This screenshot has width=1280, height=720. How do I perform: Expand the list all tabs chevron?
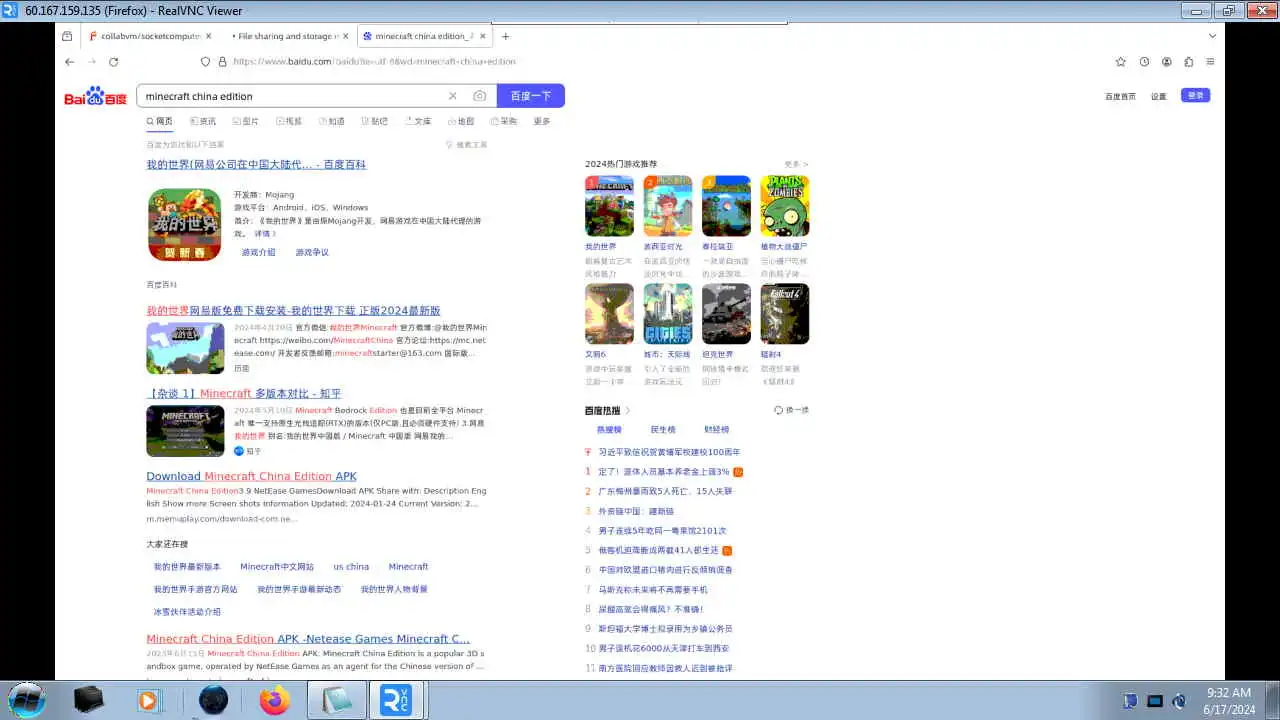[x=1212, y=36]
